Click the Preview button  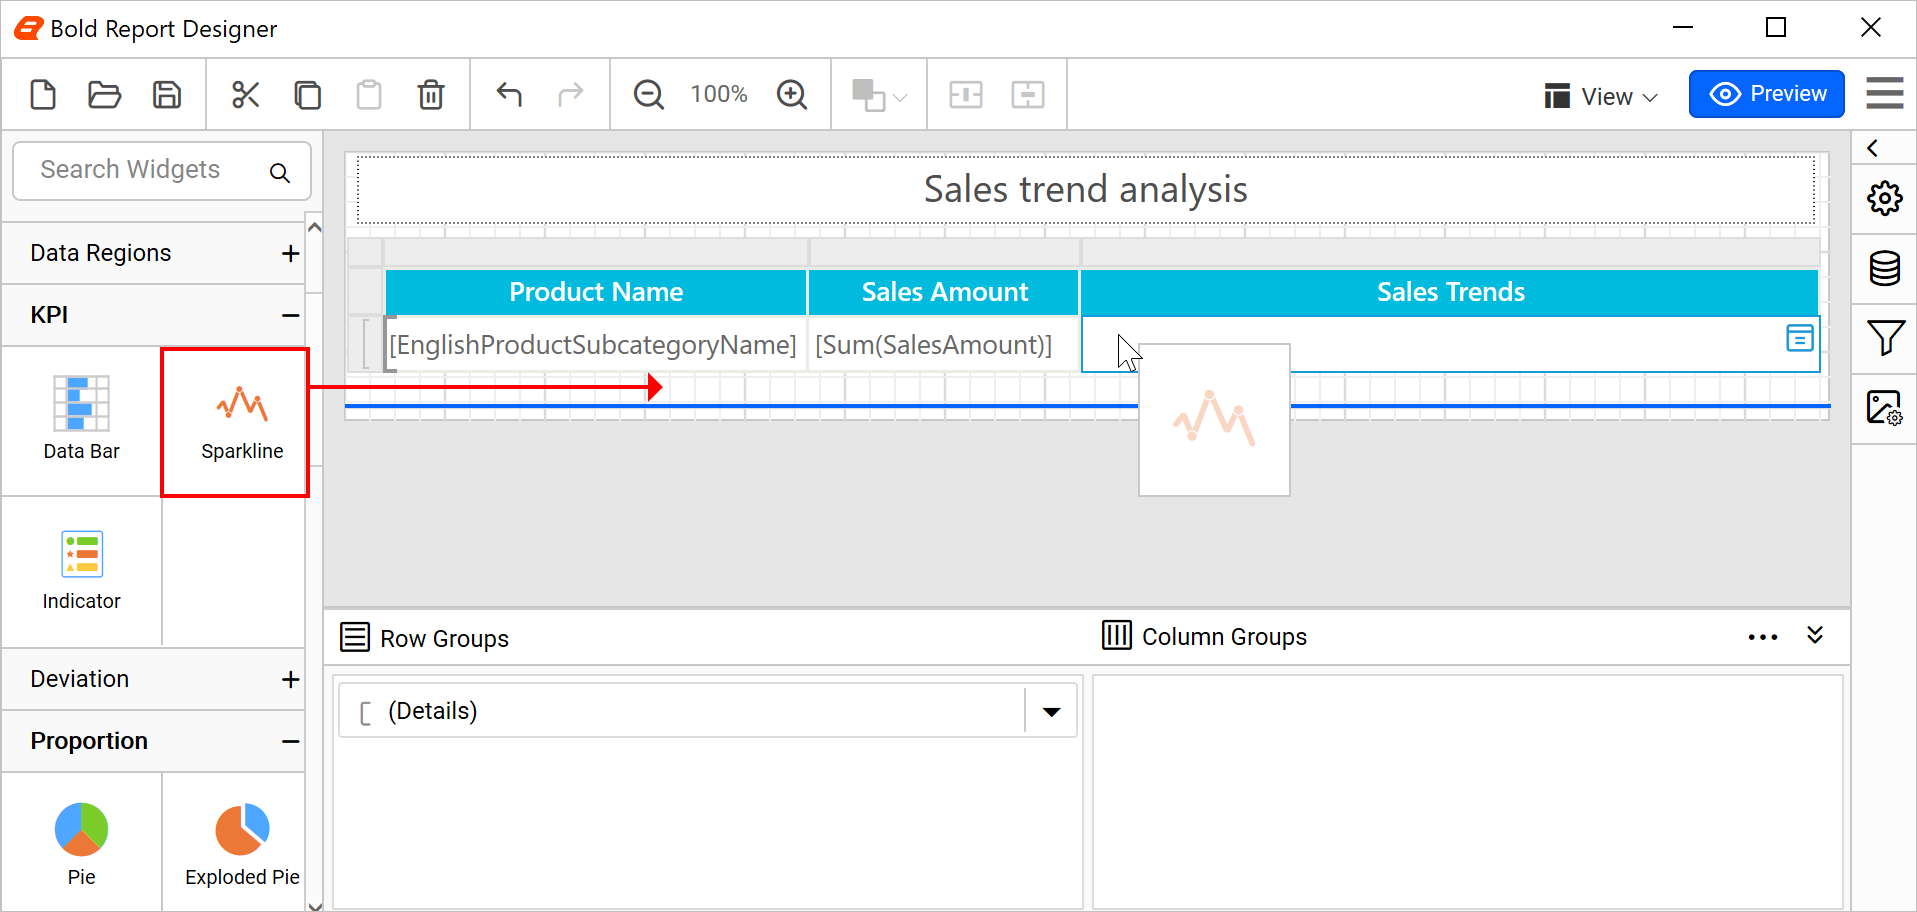click(x=1766, y=93)
